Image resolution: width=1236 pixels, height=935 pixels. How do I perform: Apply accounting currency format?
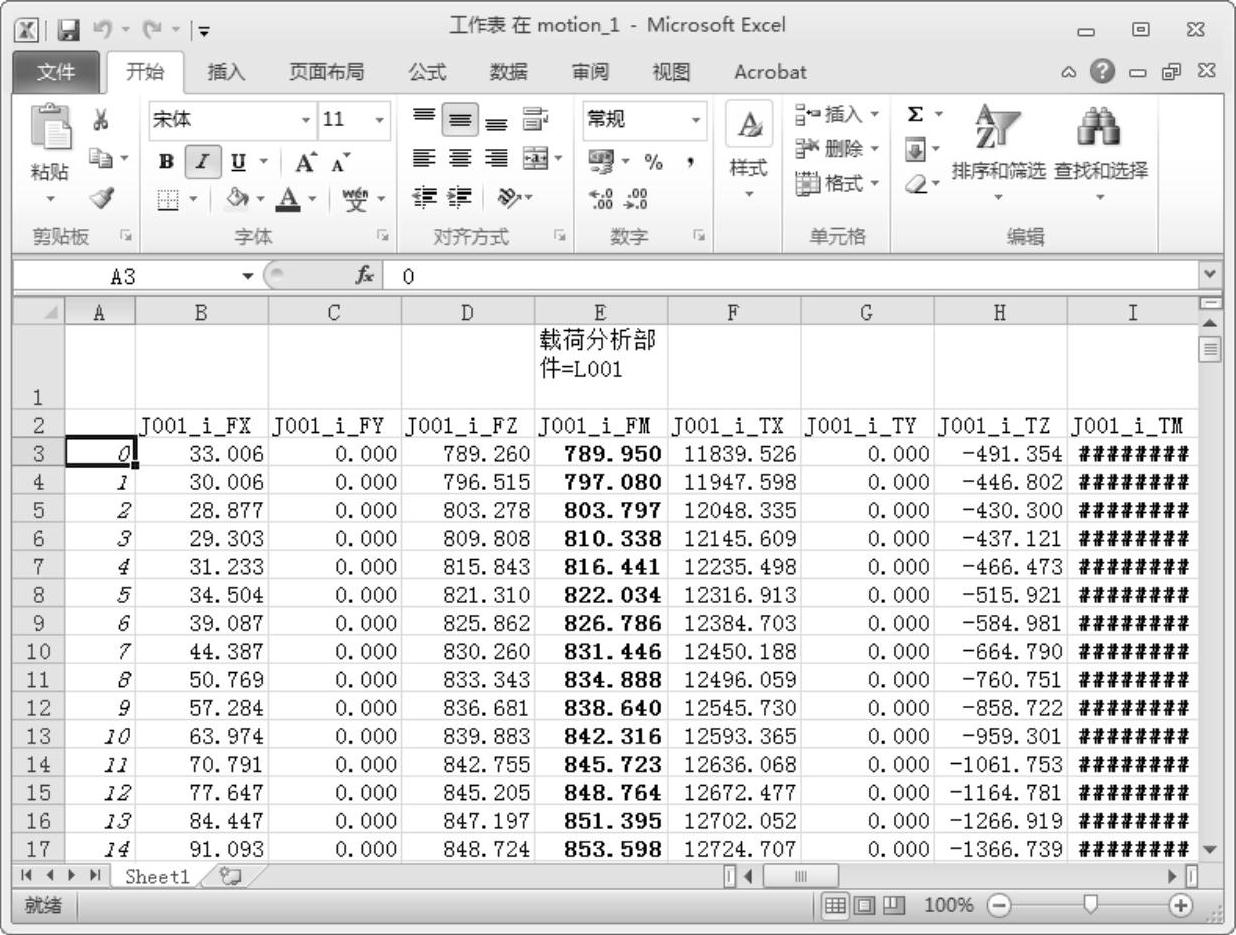(x=603, y=160)
